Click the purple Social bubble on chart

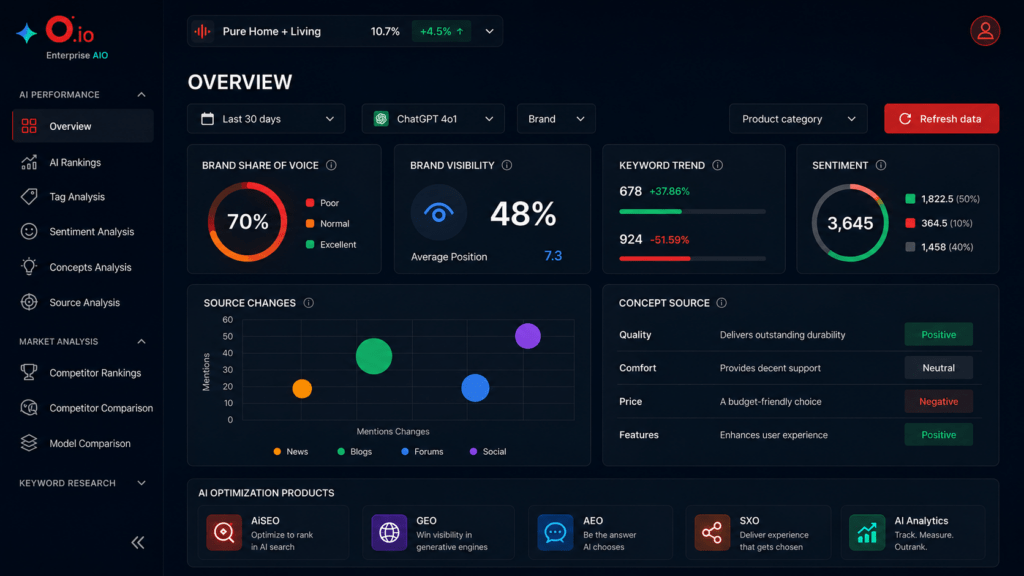point(528,336)
